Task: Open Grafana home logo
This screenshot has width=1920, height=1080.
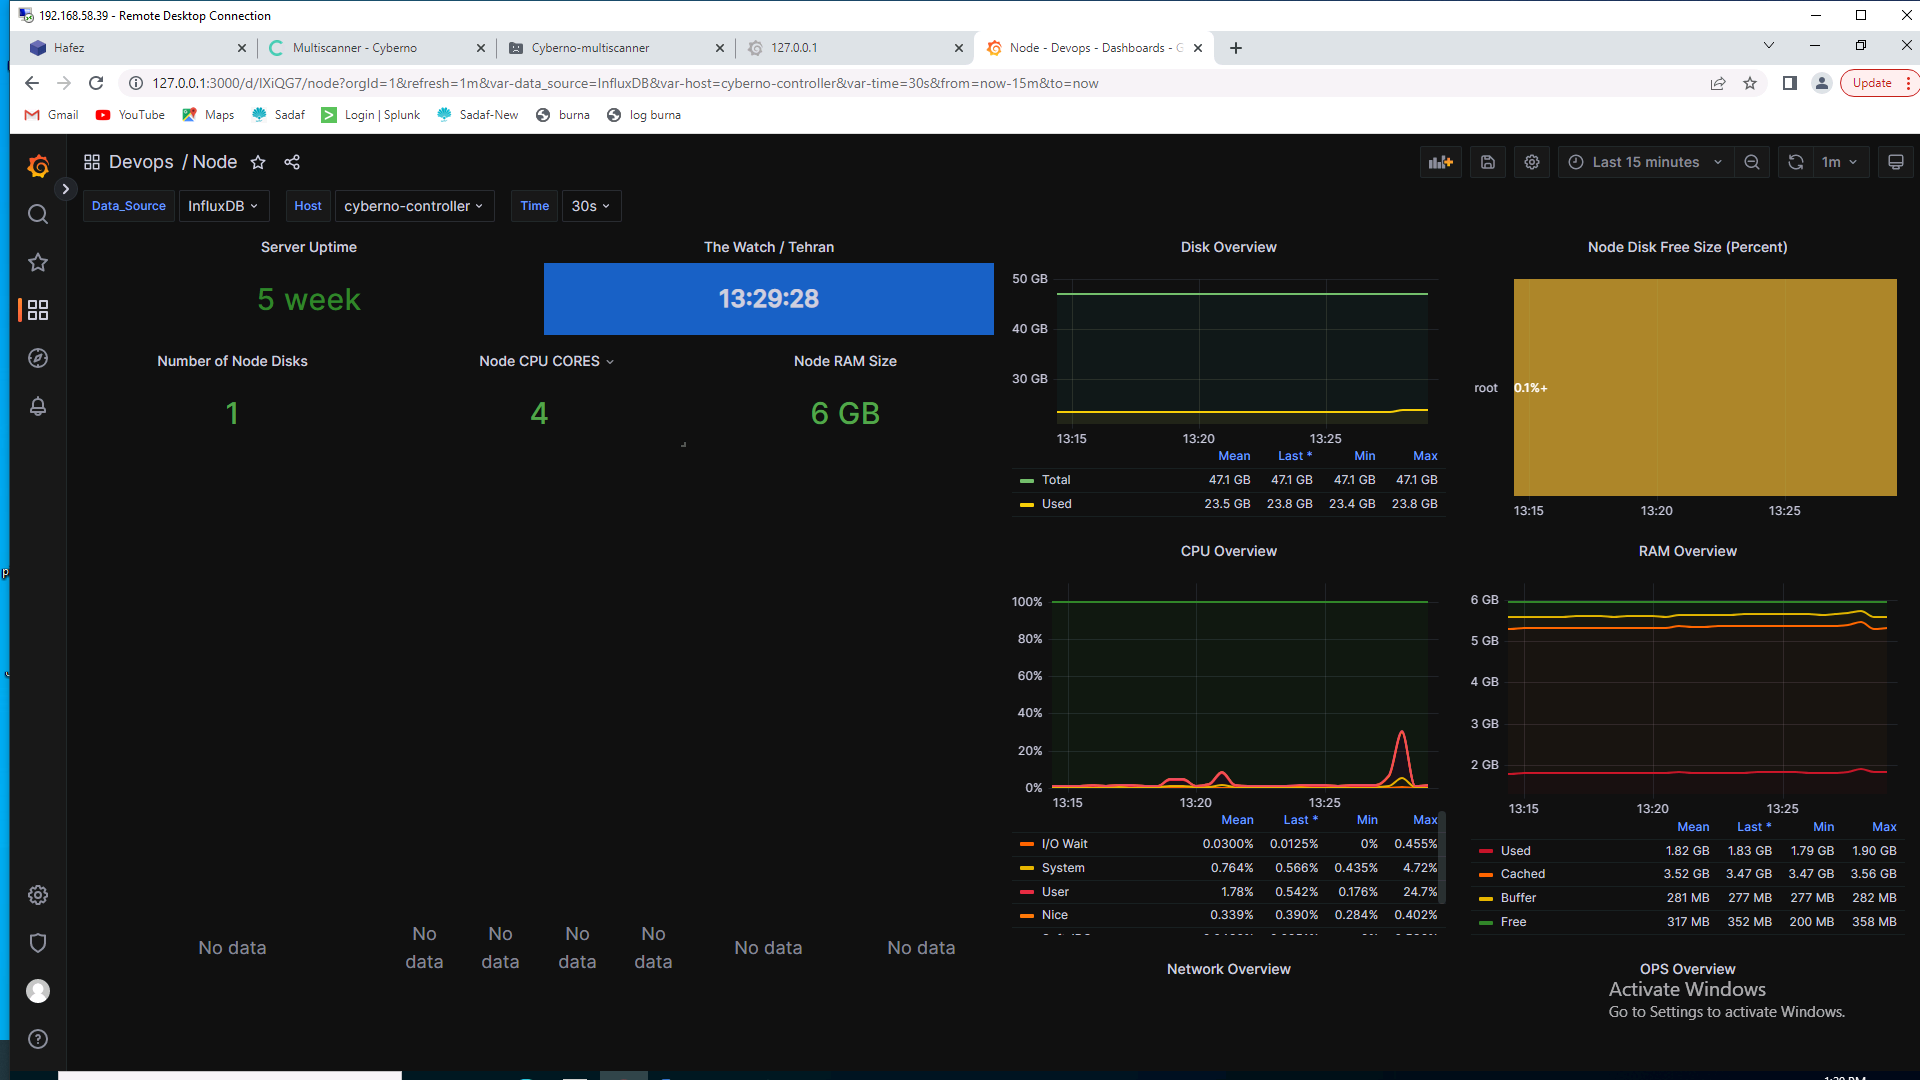Action: tap(38, 166)
